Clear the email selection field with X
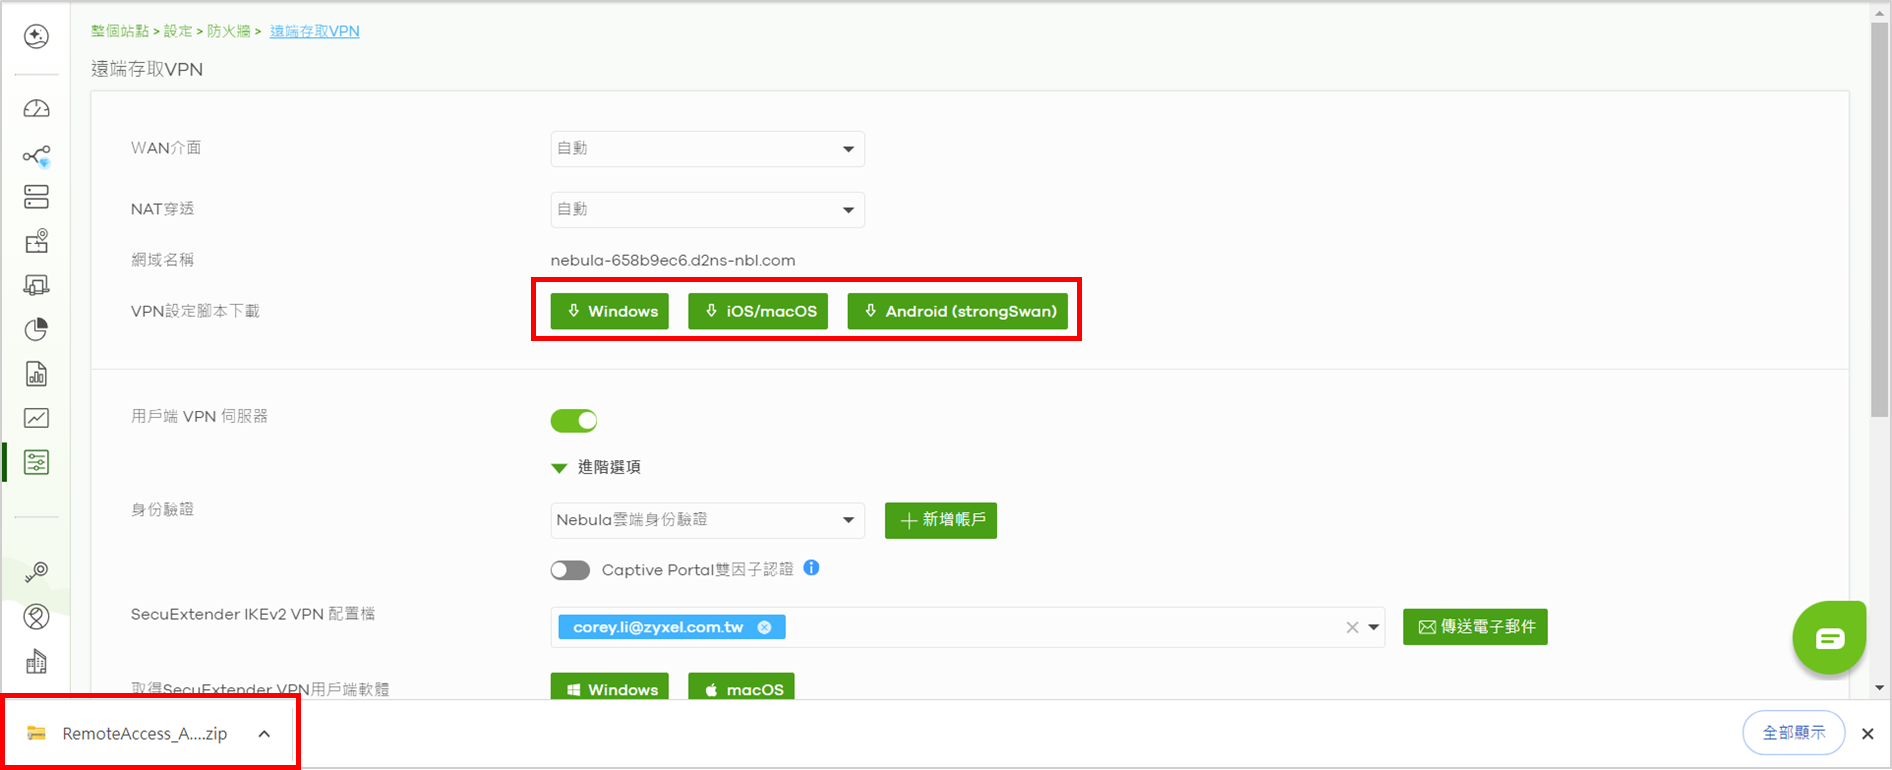 click(x=1352, y=627)
